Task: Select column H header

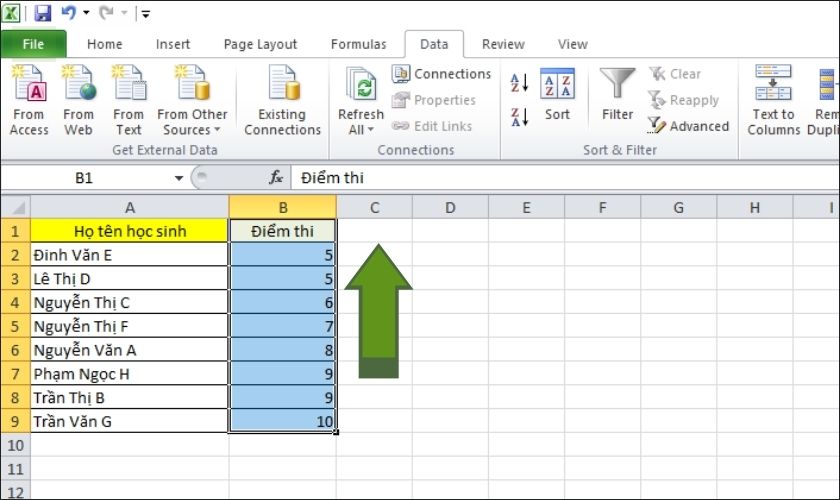Action: (x=754, y=207)
